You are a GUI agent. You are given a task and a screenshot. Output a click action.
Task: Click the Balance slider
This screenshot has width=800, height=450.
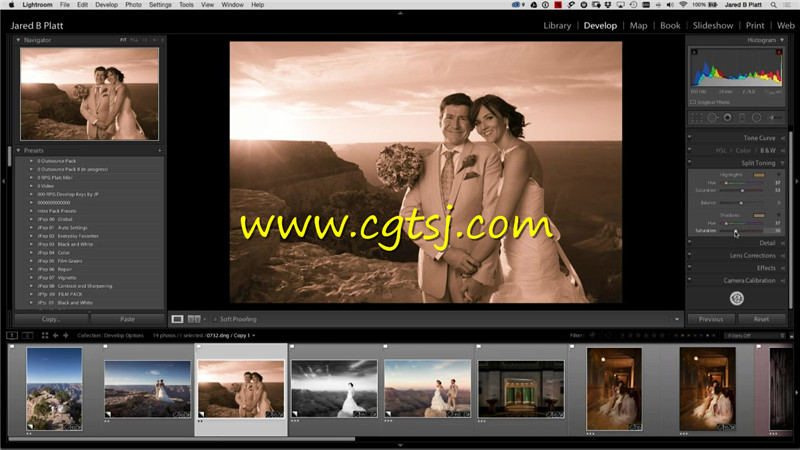coord(741,203)
